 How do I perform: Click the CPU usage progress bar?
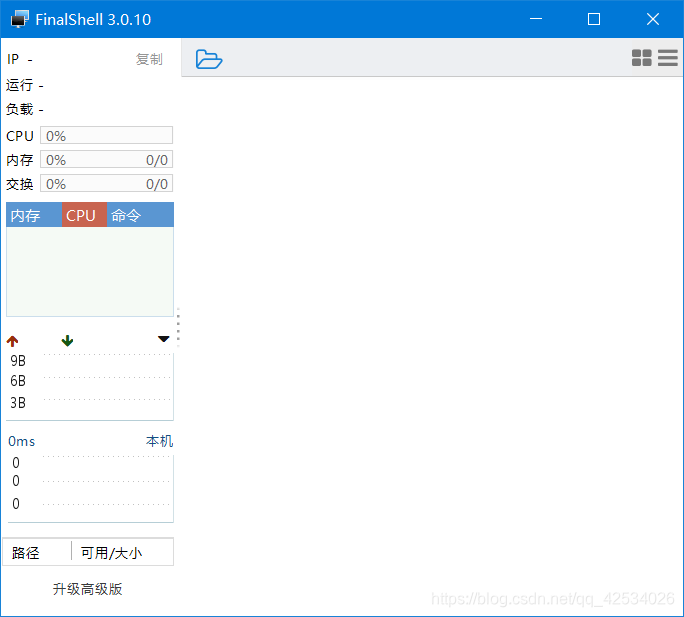click(106, 136)
